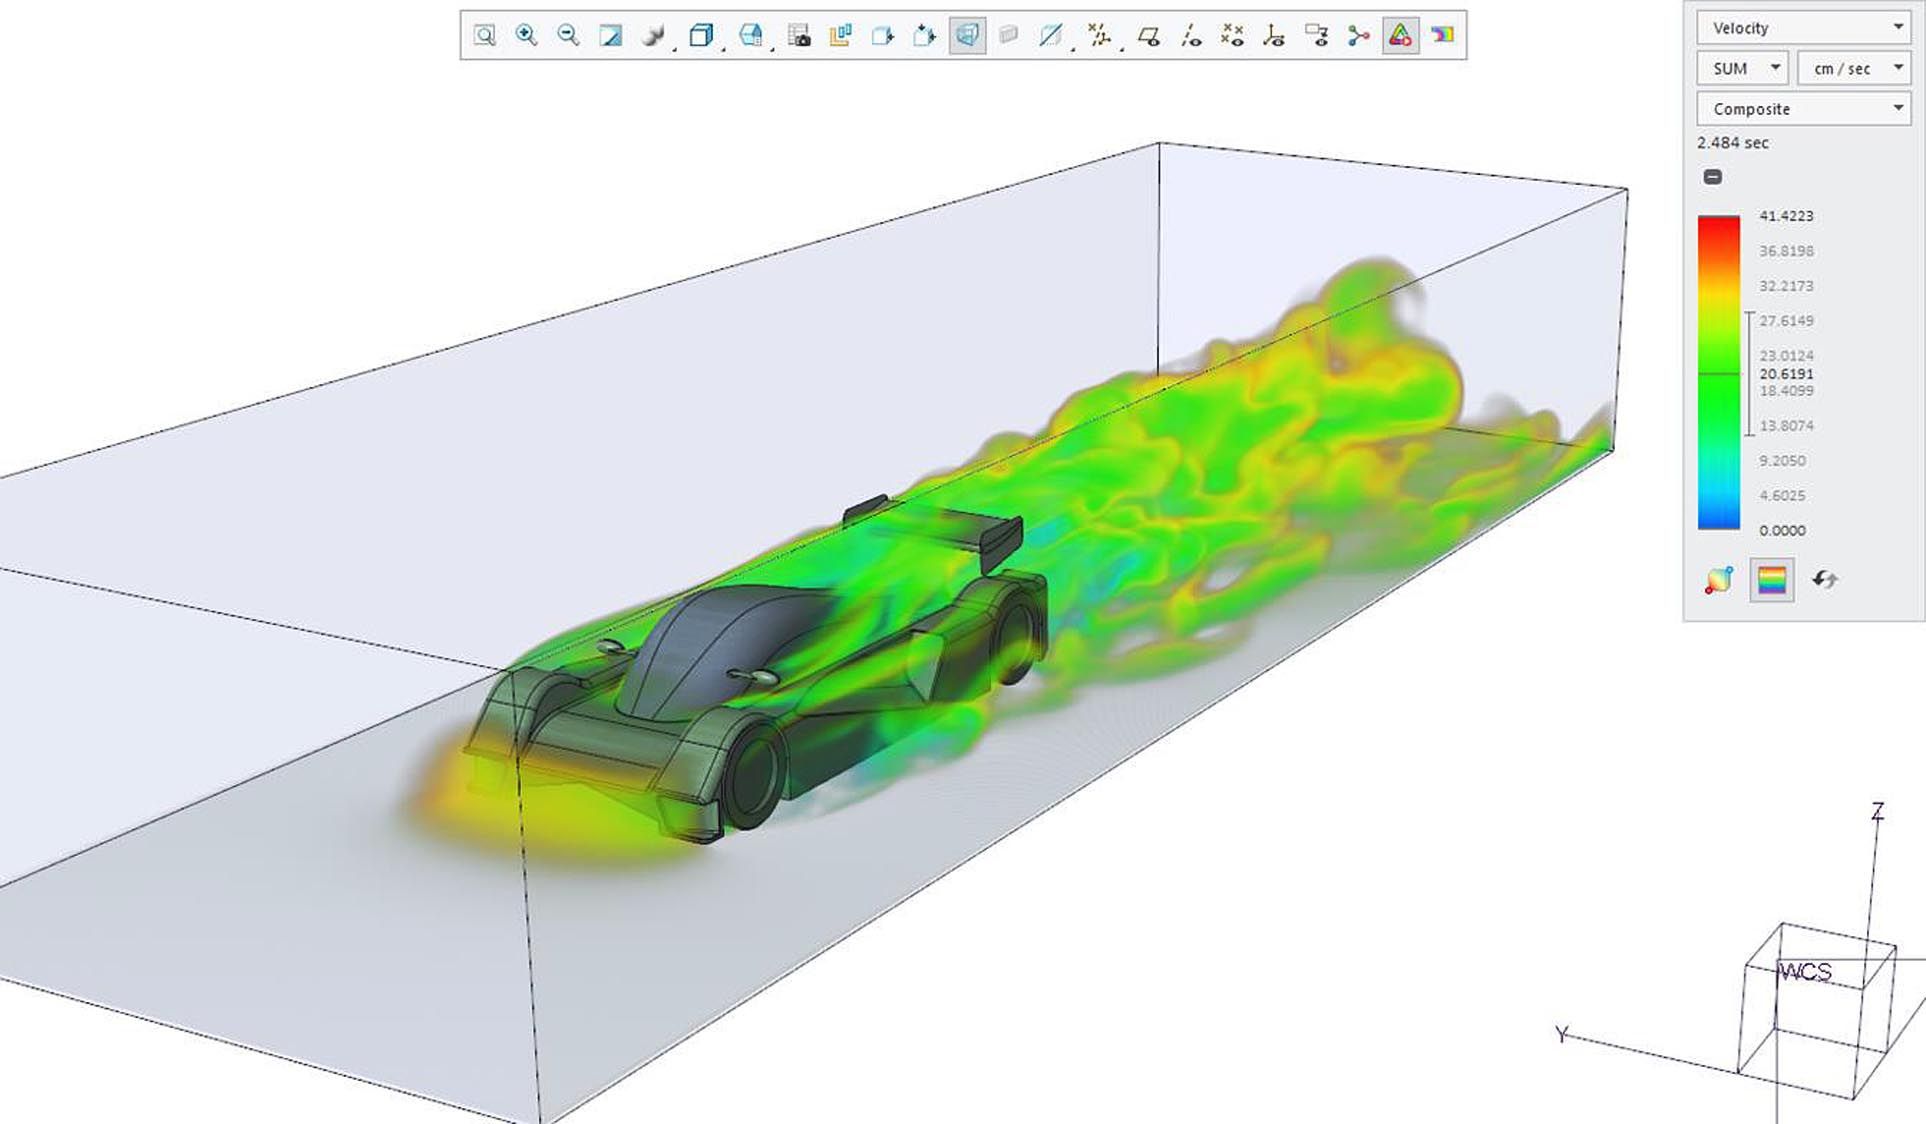Click the branching nodes icon in toolbar

(1358, 36)
